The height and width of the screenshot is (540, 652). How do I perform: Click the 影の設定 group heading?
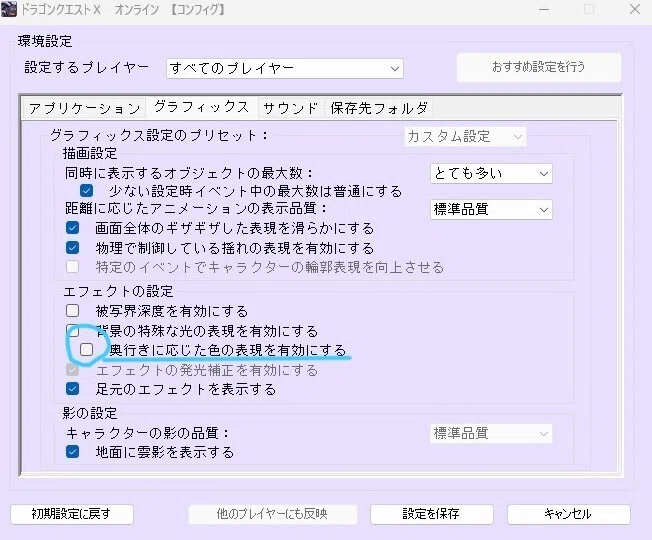tap(90, 413)
